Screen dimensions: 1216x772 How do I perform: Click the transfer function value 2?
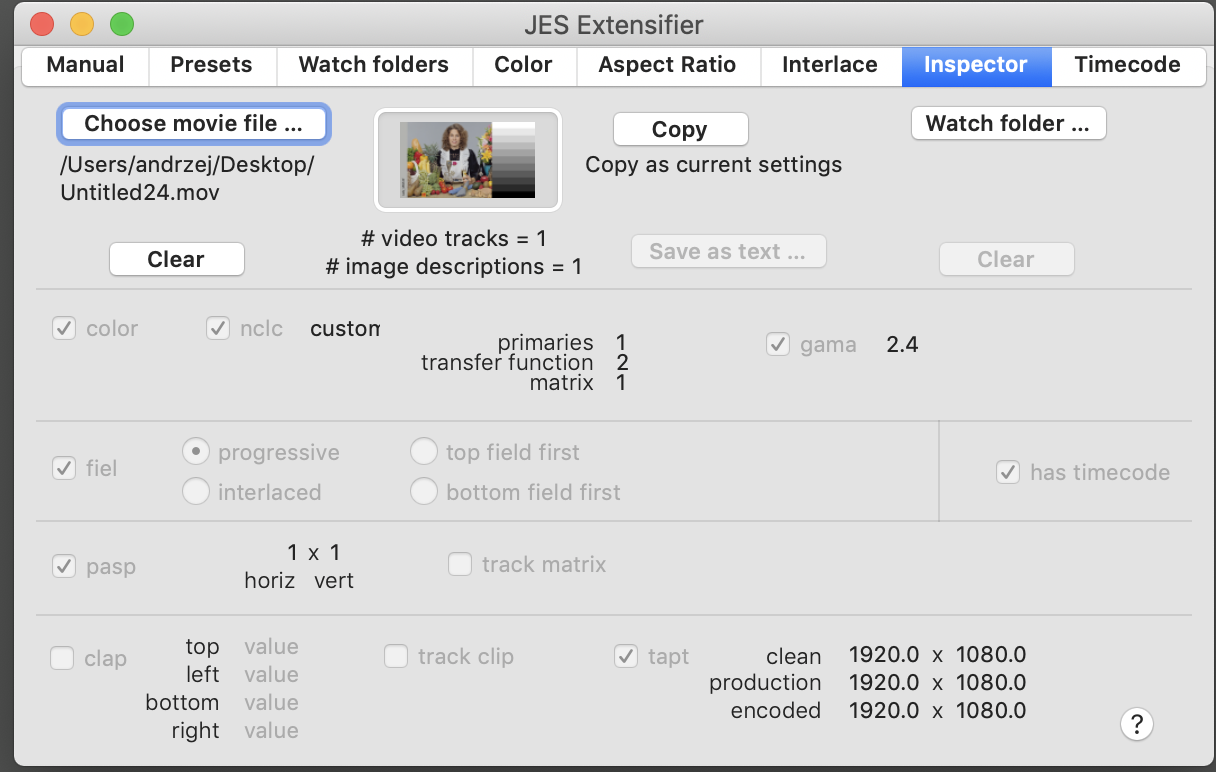click(622, 363)
